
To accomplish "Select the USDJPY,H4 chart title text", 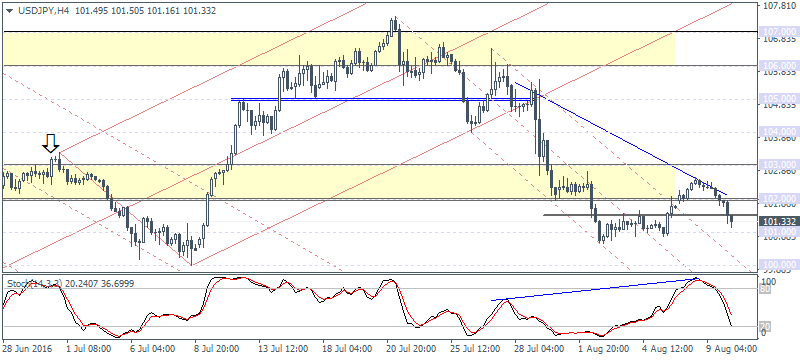I will [42, 11].
